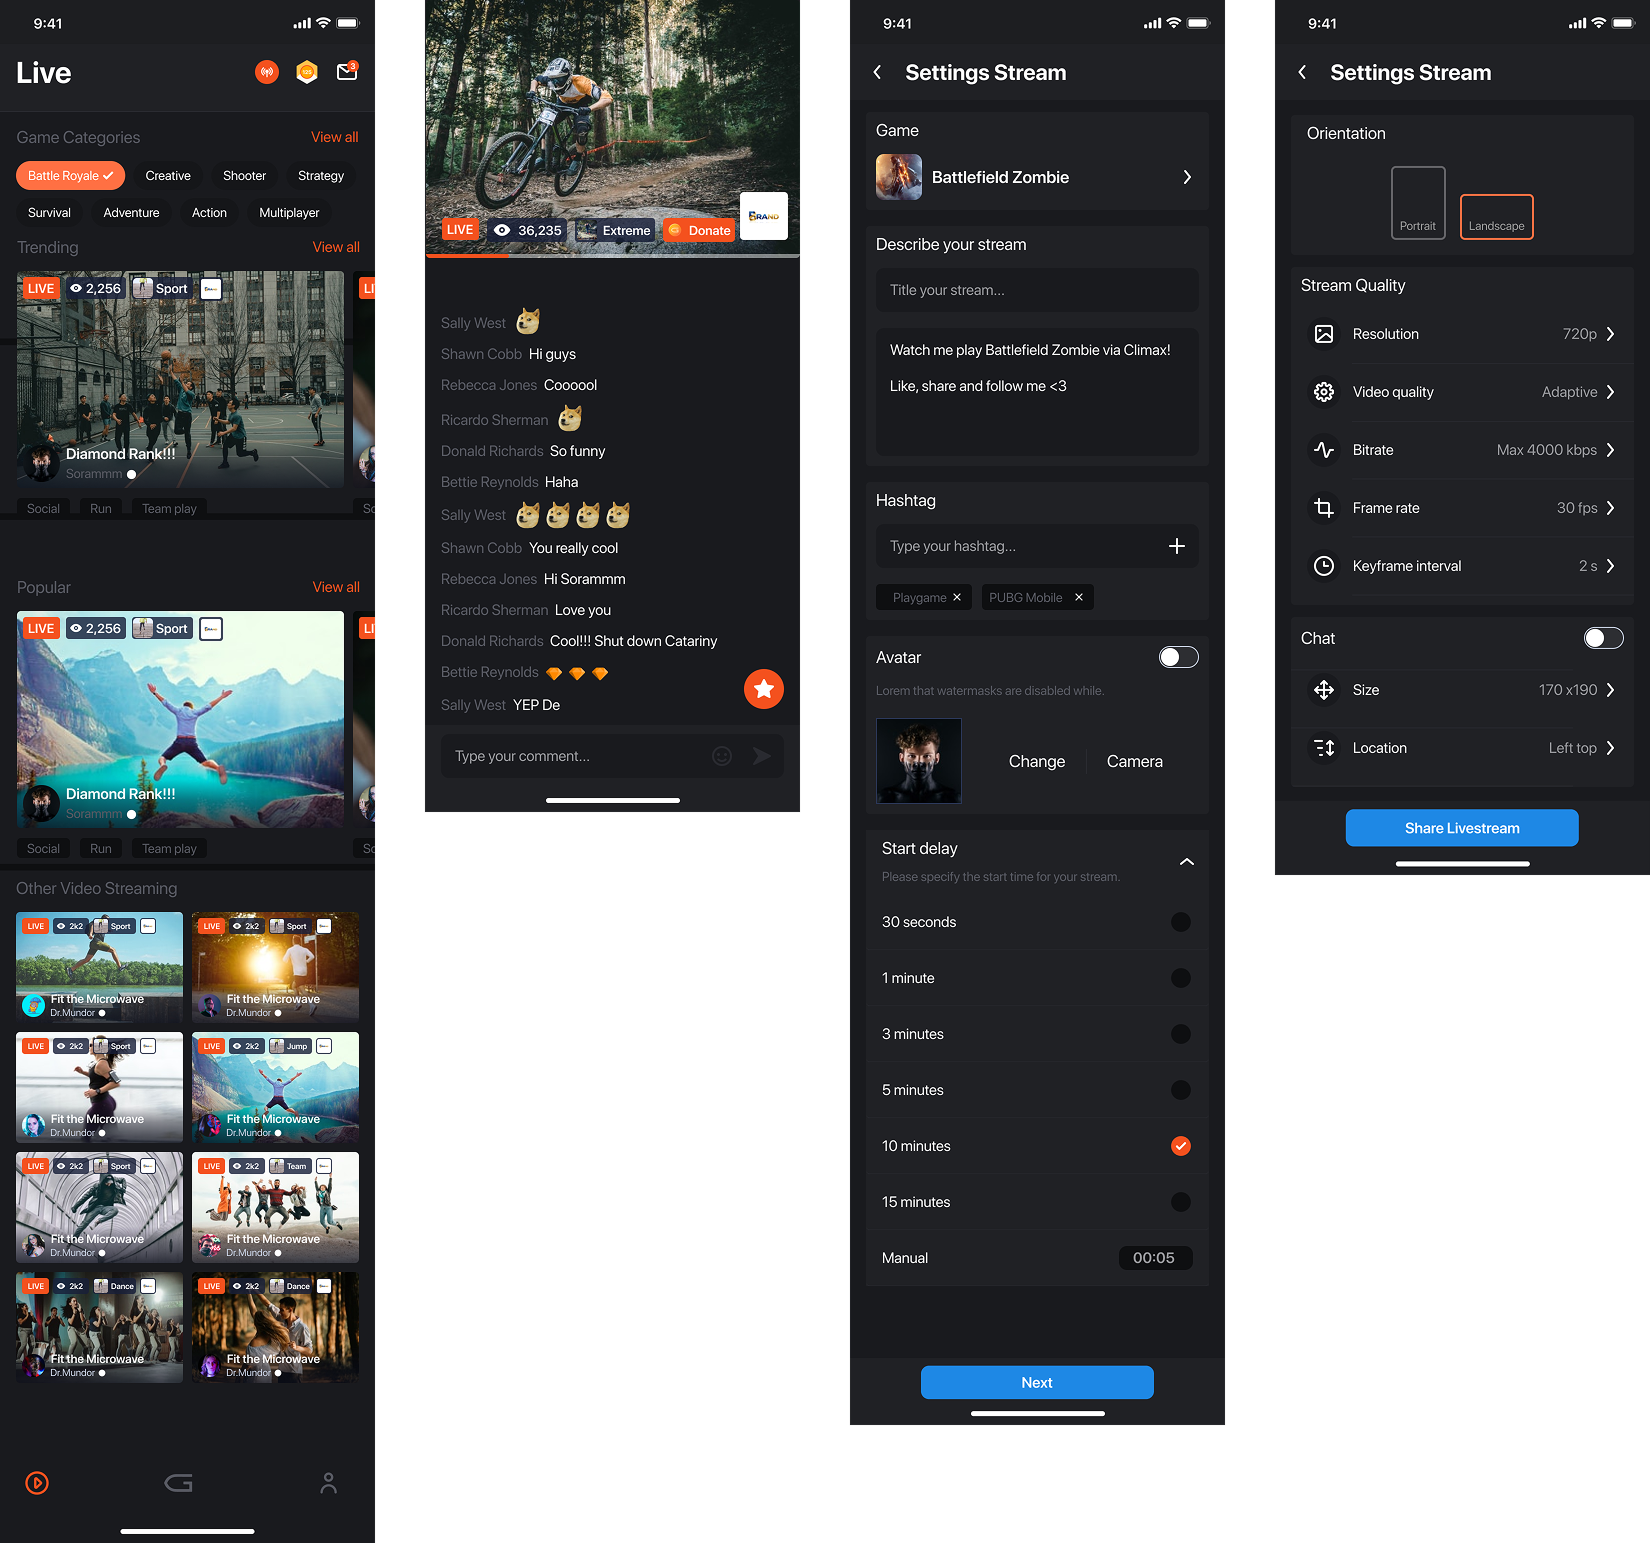Select the Shooter category chip

pyautogui.click(x=244, y=176)
